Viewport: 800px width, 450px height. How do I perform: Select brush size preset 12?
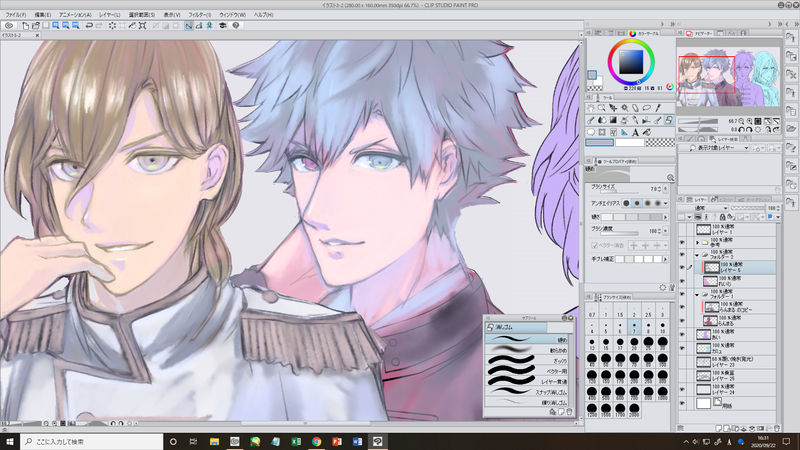pyautogui.click(x=592, y=342)
